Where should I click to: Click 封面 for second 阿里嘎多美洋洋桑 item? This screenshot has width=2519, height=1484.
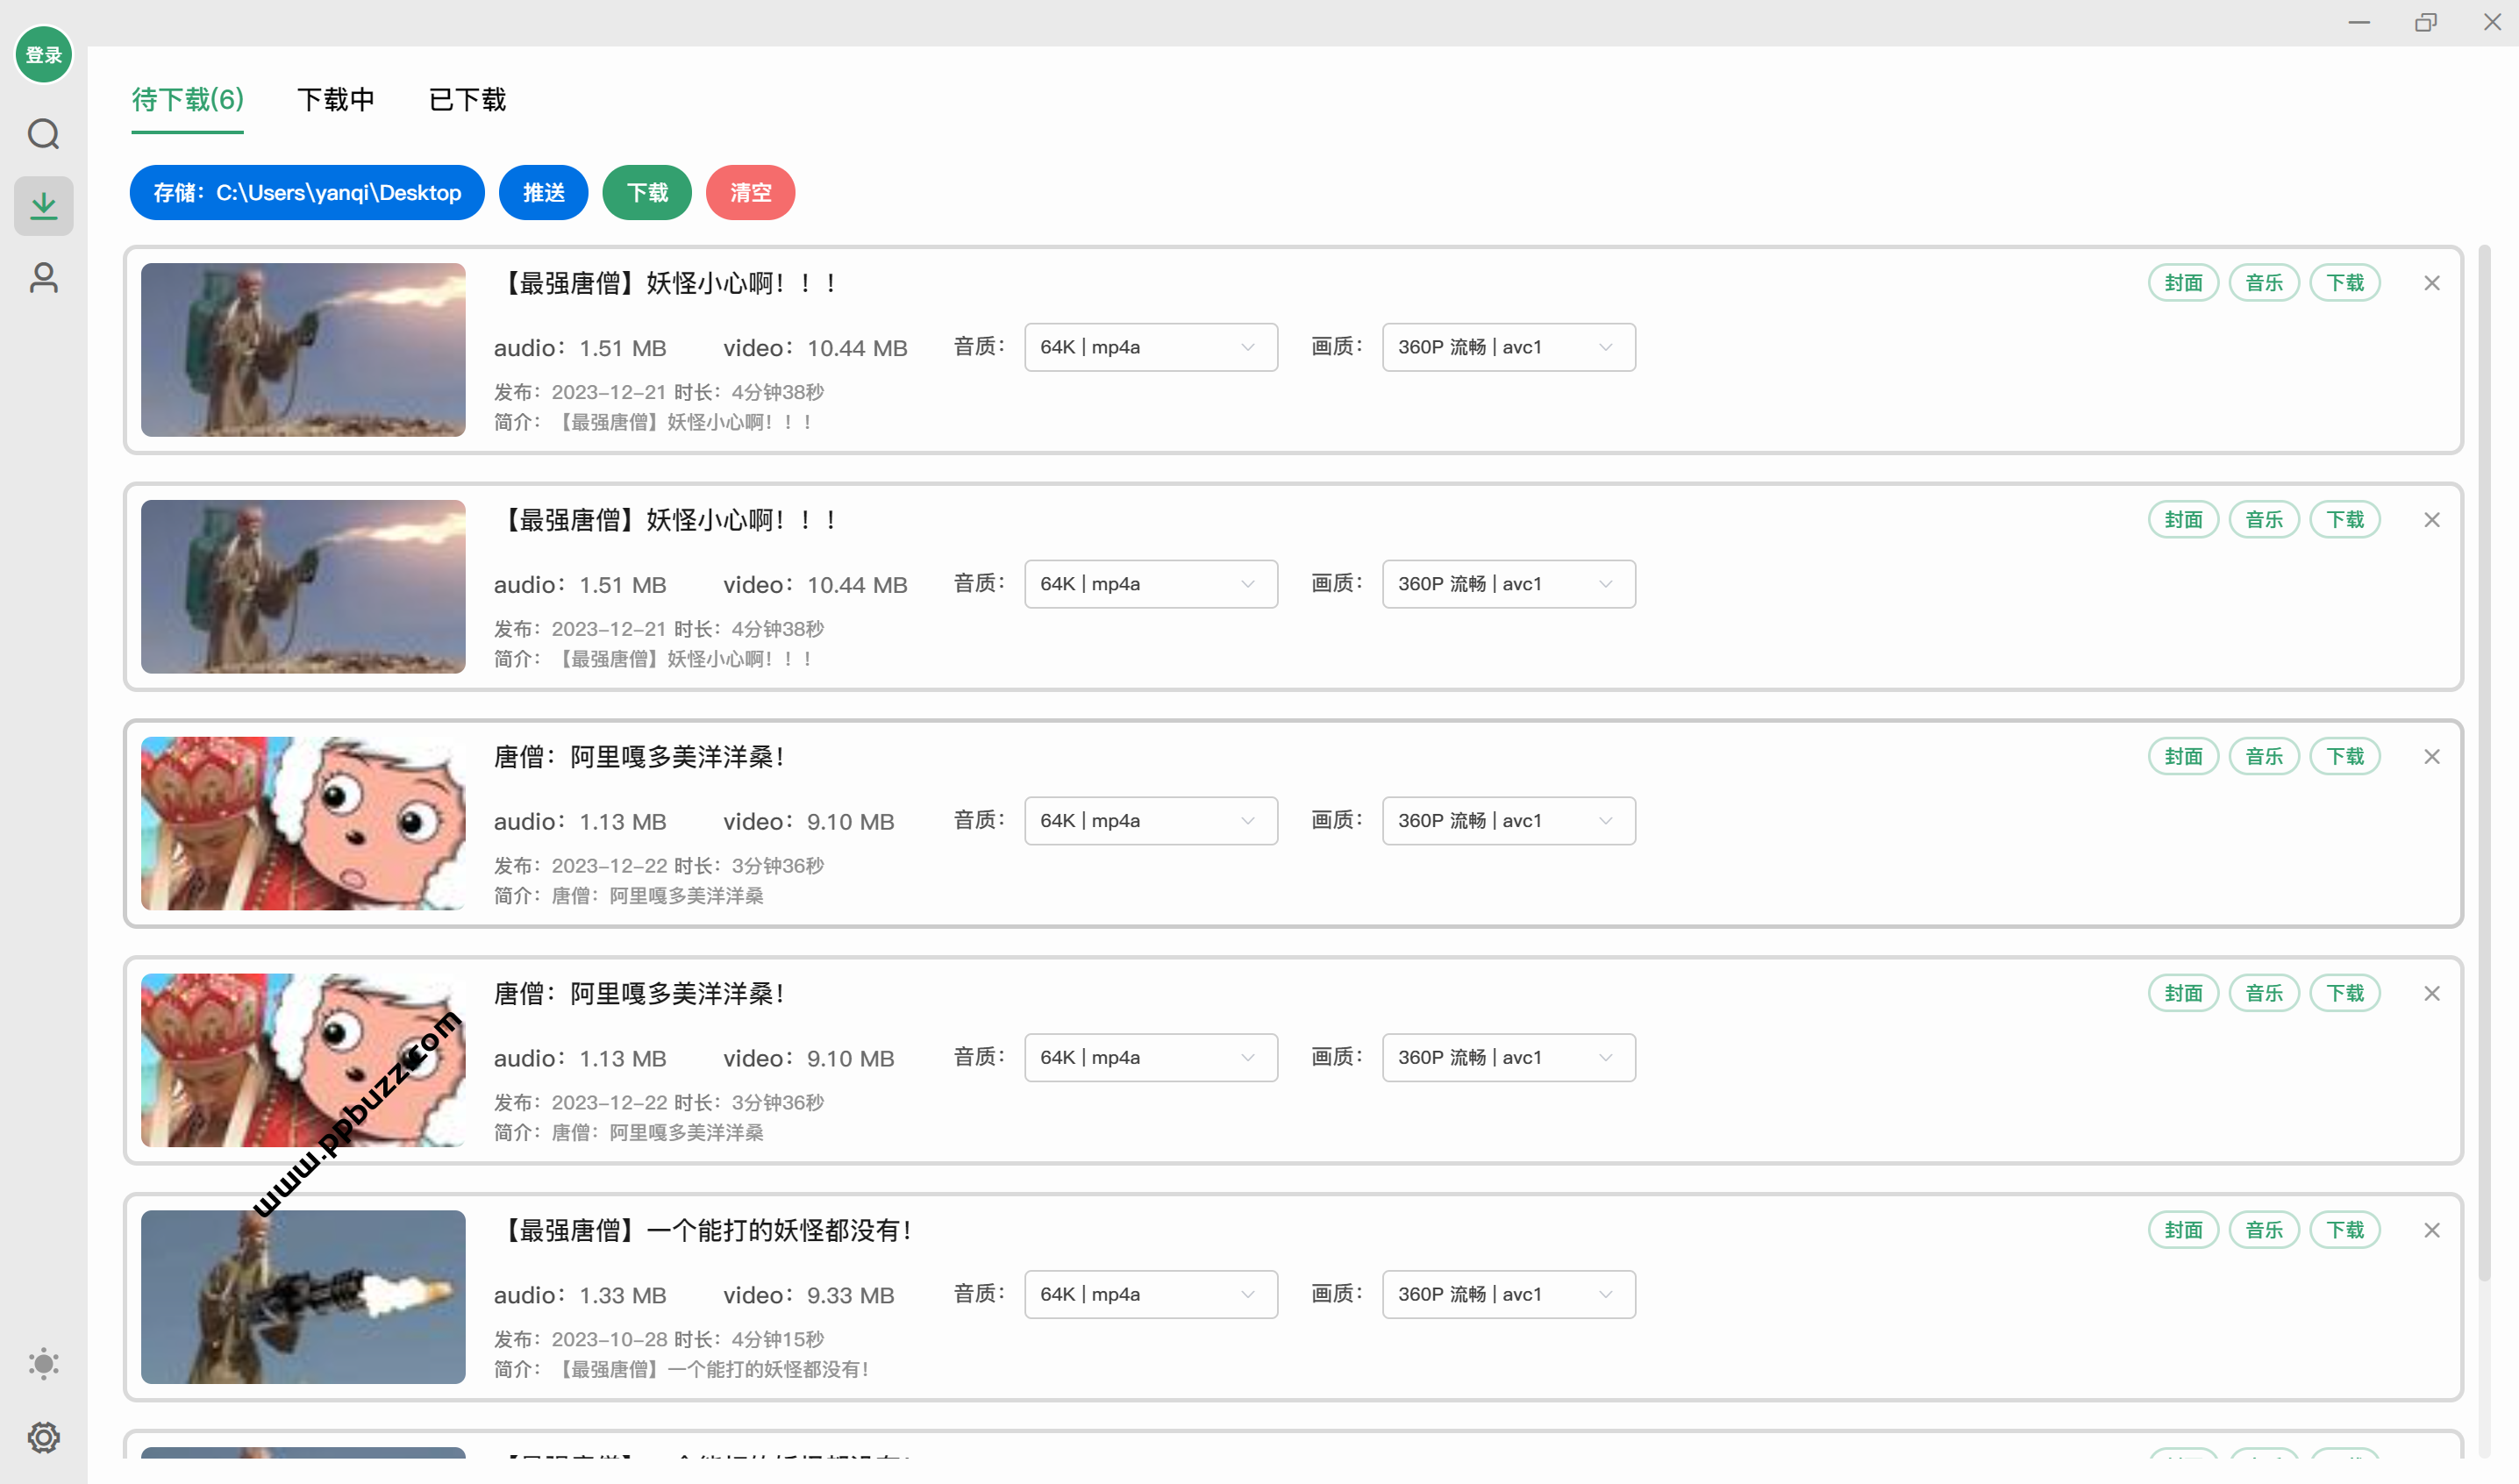click(x=2183, y=993)
